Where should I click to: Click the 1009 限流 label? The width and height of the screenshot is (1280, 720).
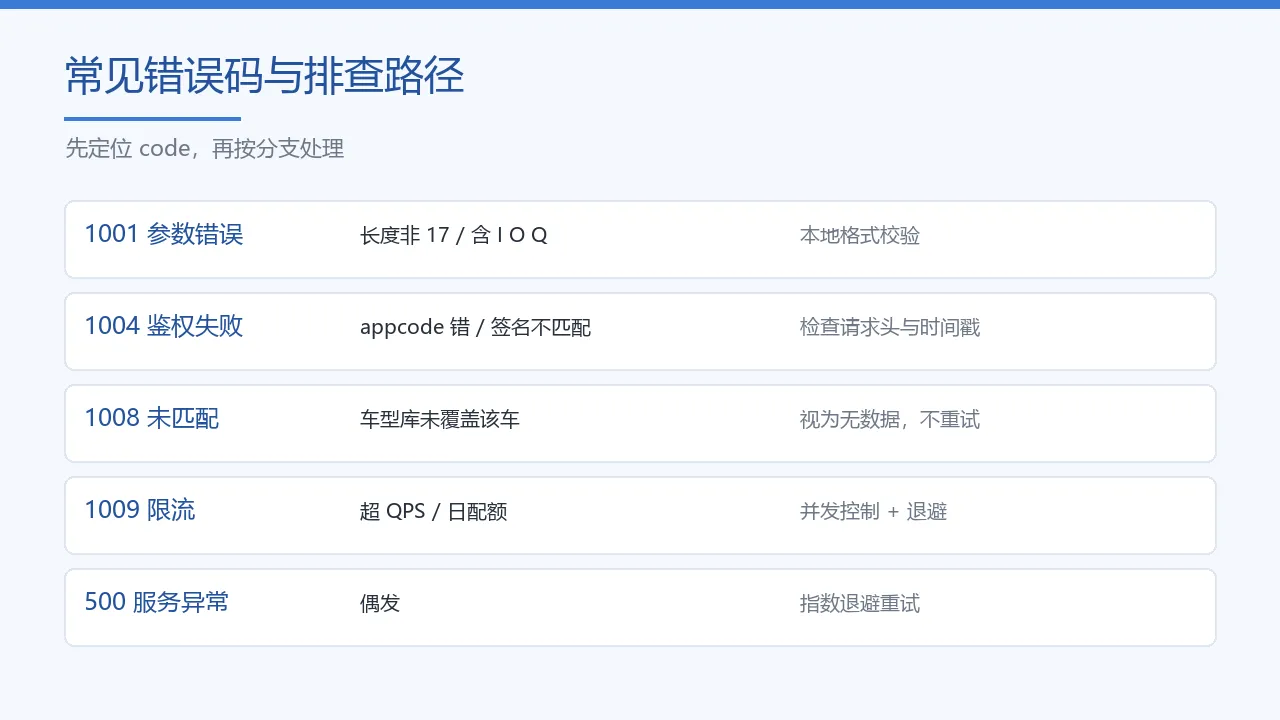(140, 511)
